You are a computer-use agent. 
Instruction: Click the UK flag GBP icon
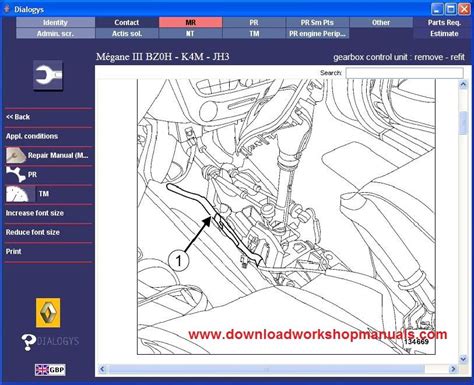[50, 369]
